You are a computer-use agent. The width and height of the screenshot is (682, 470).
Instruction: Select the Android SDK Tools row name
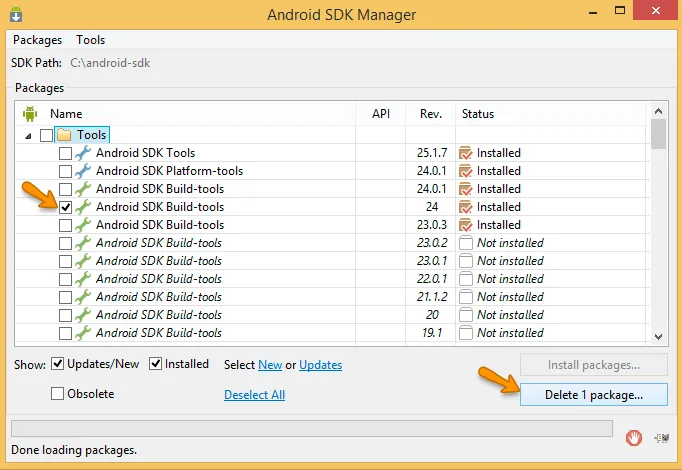tap(145, 153)
